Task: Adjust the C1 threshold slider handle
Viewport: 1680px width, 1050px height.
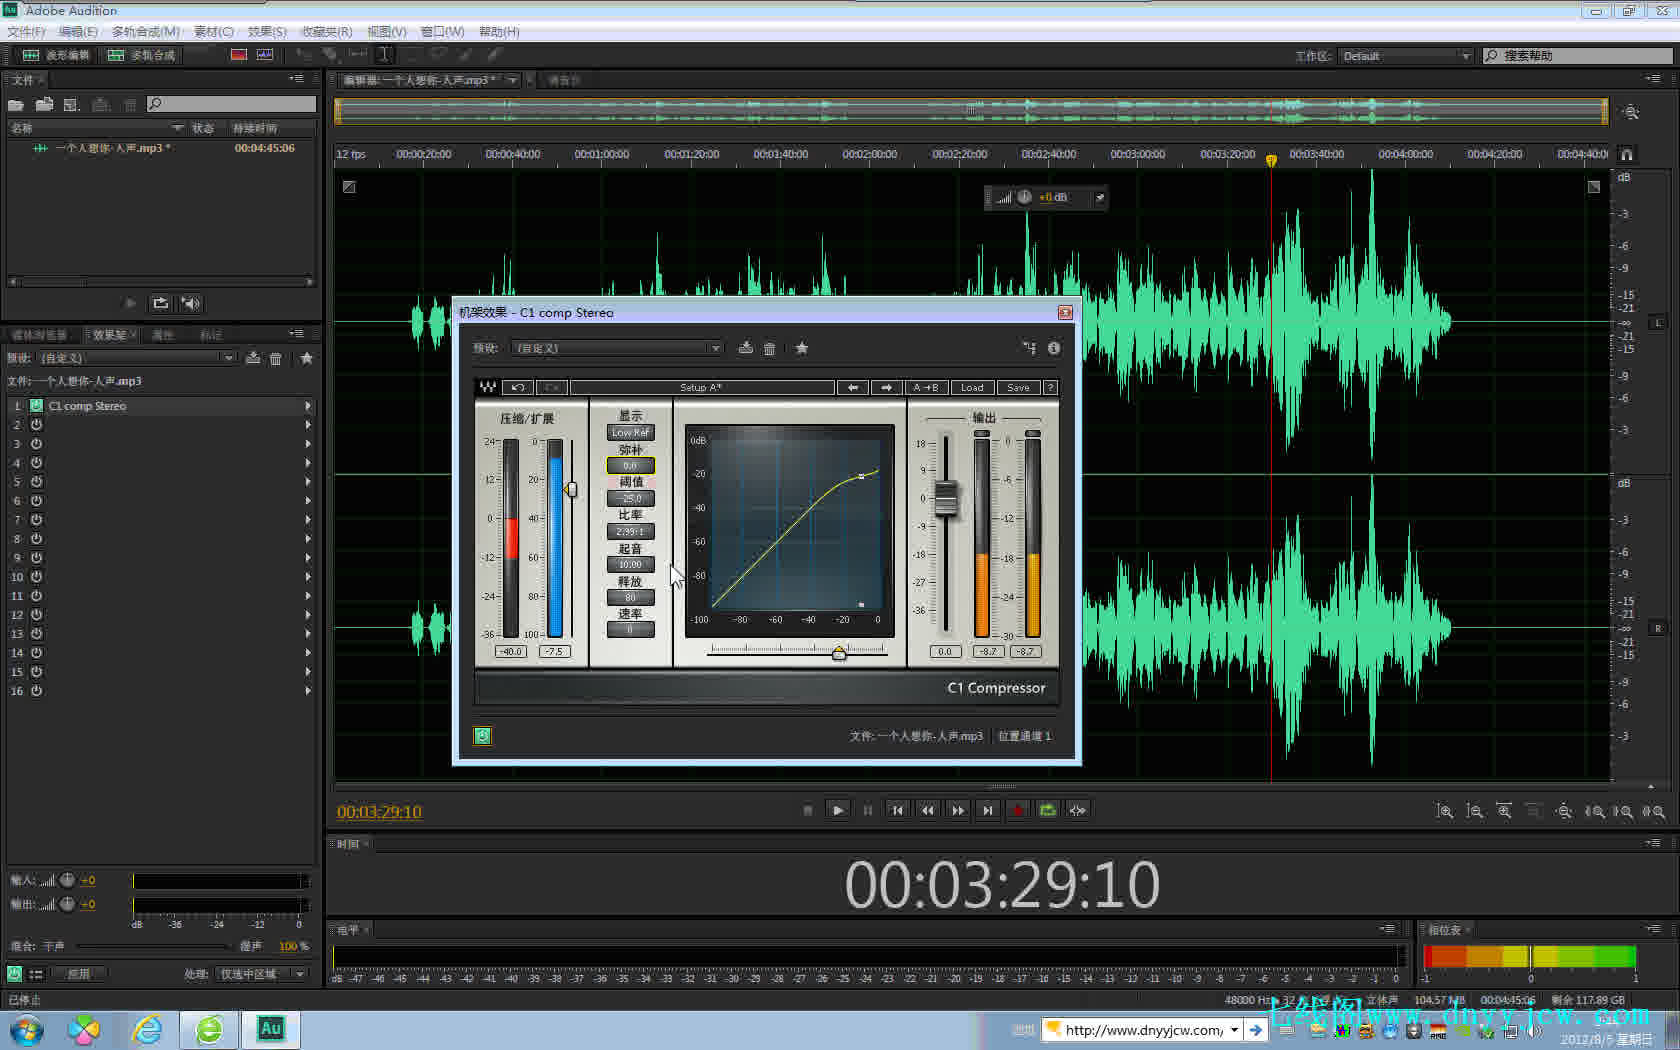Action: pyautogui.click(x=571, y=489)
